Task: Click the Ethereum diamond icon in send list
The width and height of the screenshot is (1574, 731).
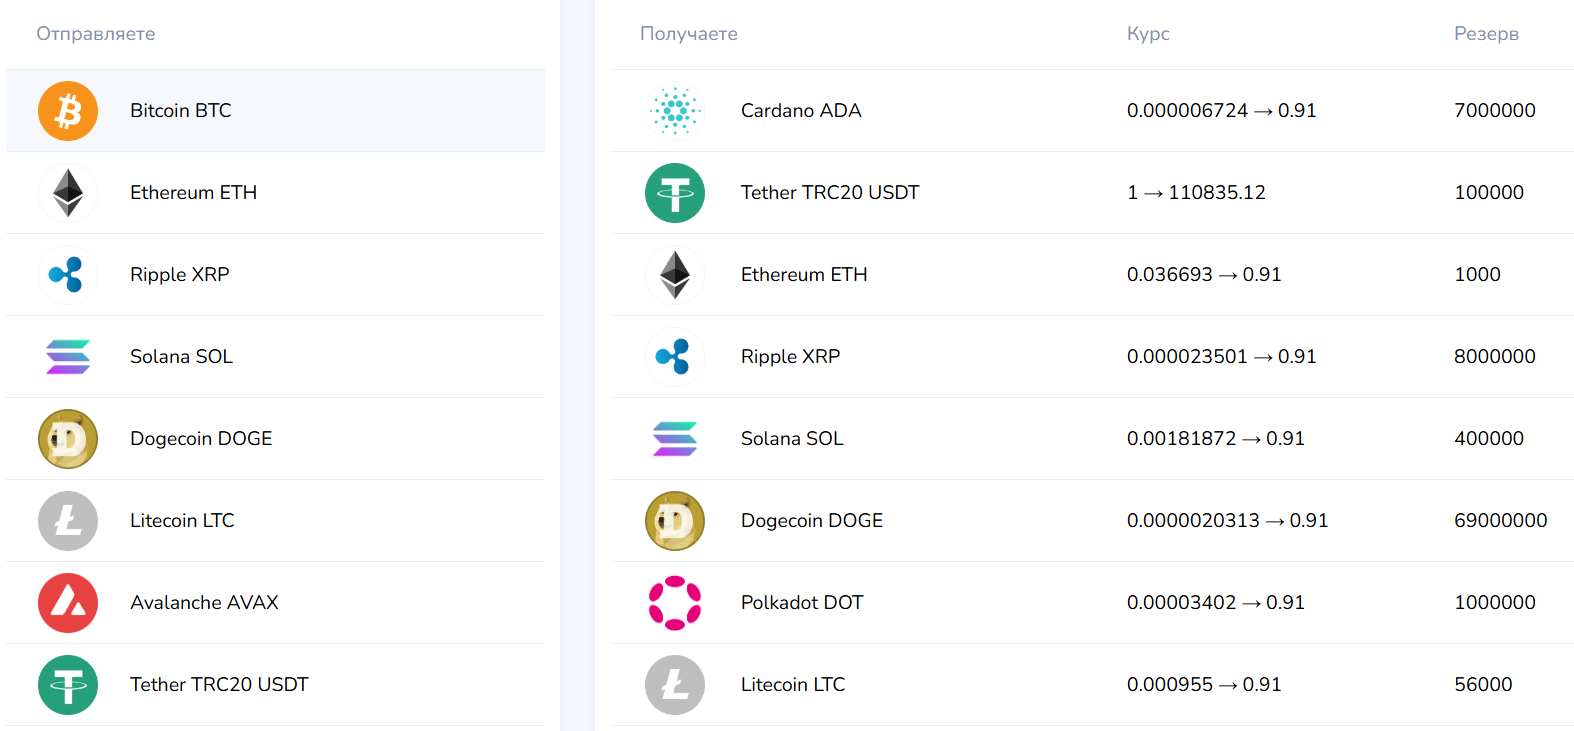Action: point(68,193)
